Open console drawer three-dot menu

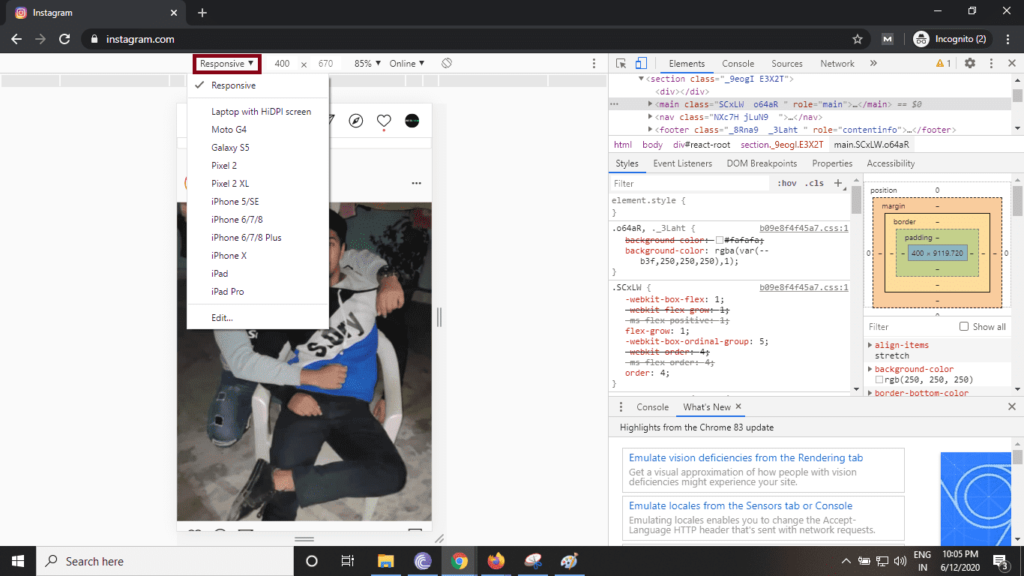pyautogui.click(x=621, y=407)
